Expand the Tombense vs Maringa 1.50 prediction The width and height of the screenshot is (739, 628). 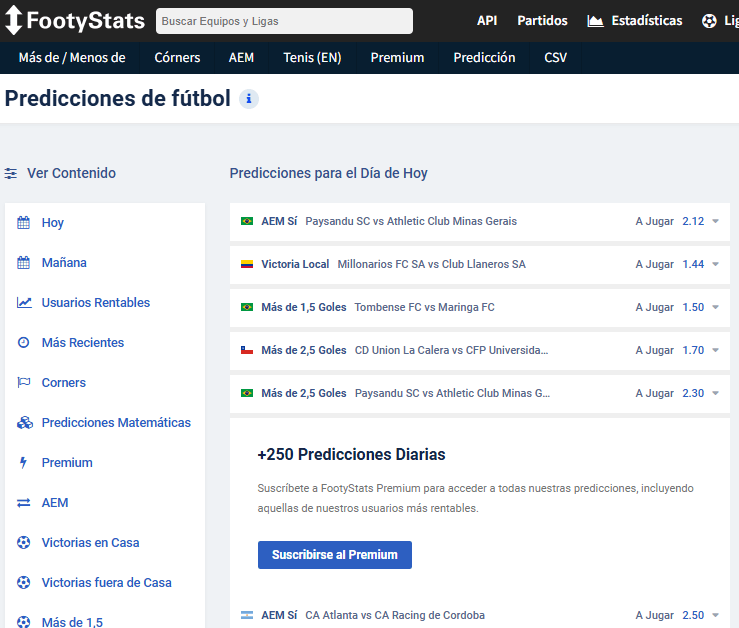pos(715,307)
